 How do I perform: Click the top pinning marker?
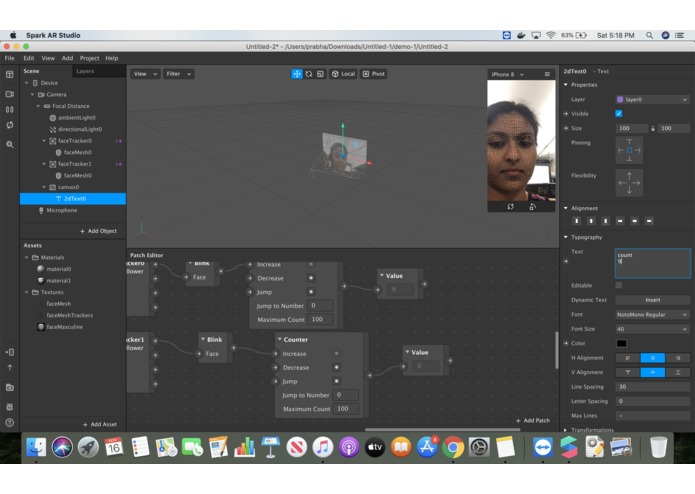coord(629,142)
